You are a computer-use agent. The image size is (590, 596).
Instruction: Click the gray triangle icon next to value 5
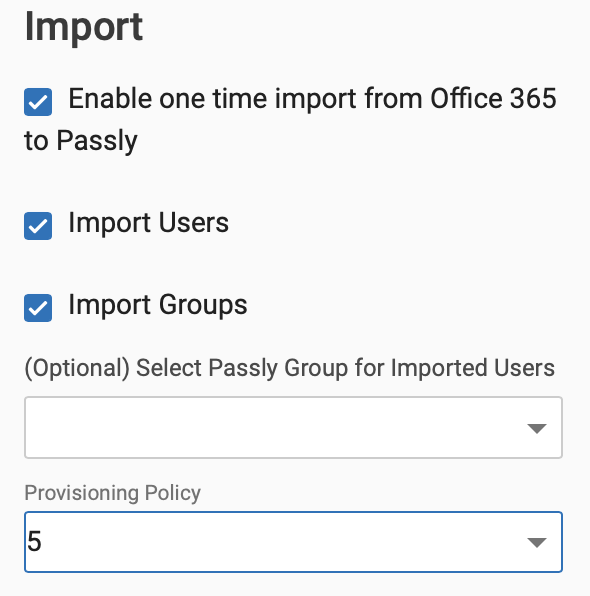point(537,542)
